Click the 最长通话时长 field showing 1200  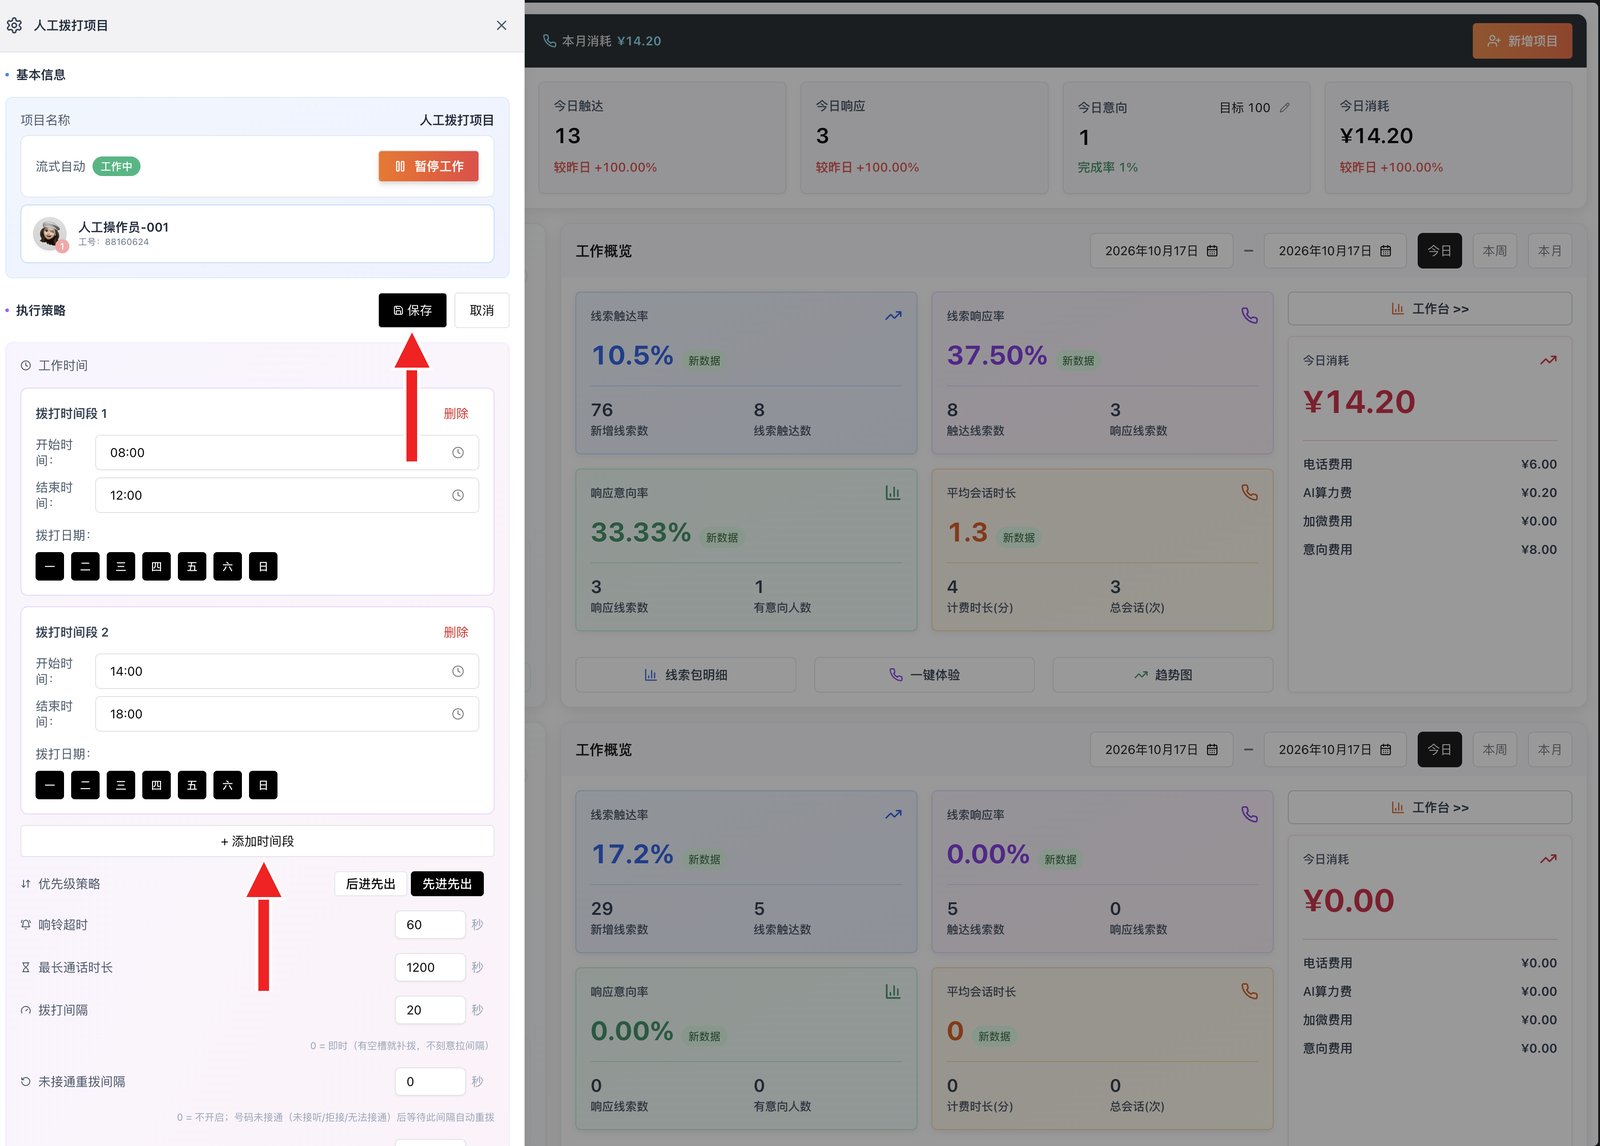430,967
